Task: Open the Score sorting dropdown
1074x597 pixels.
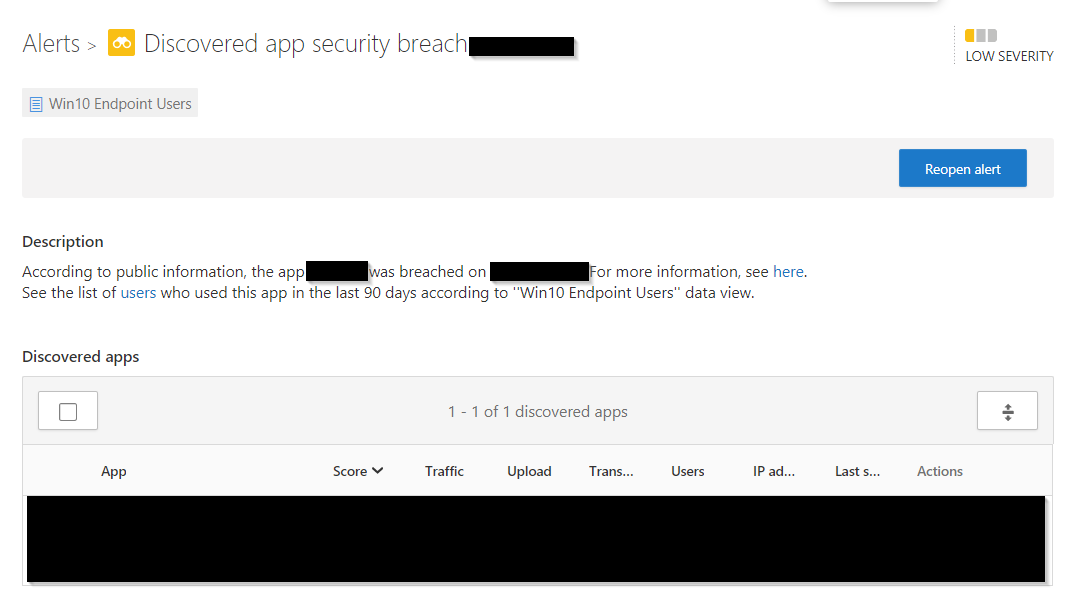Action: pos(358,471)
